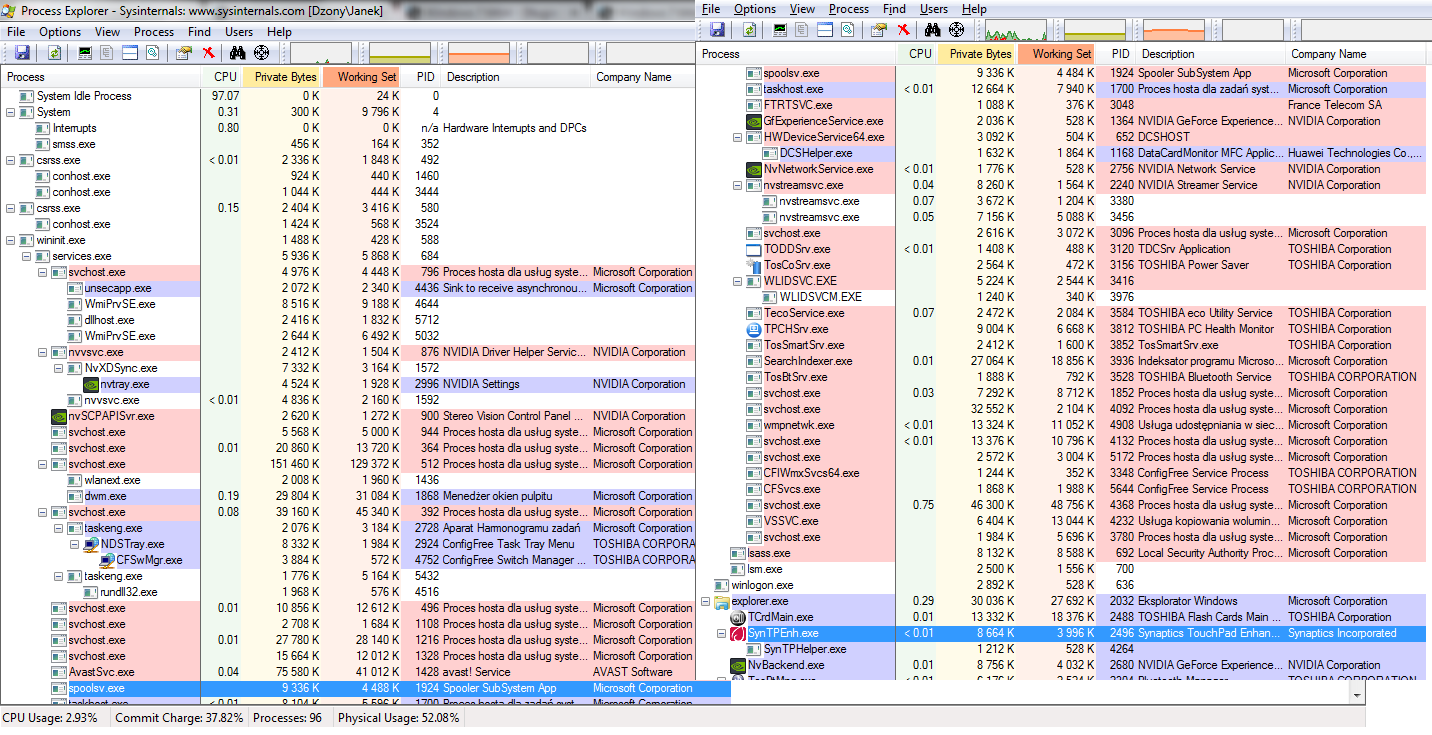
Task: Click crosshair target icon in right window toolbar
Action: [957, 30]
